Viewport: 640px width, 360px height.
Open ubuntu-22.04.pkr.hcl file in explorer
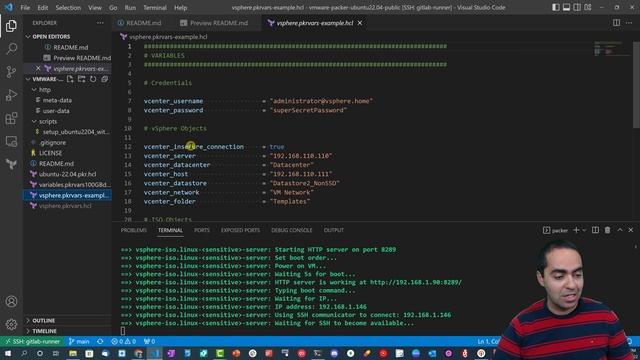point(67,174)
